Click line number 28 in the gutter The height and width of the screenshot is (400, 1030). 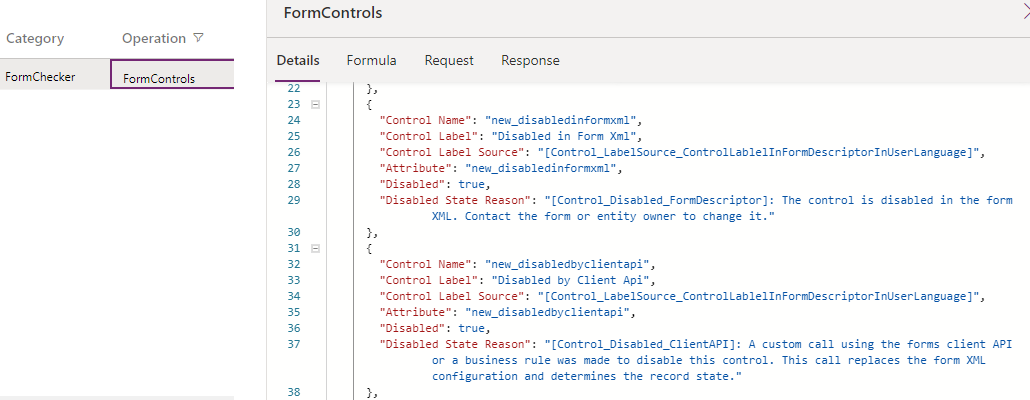point(293,184)
